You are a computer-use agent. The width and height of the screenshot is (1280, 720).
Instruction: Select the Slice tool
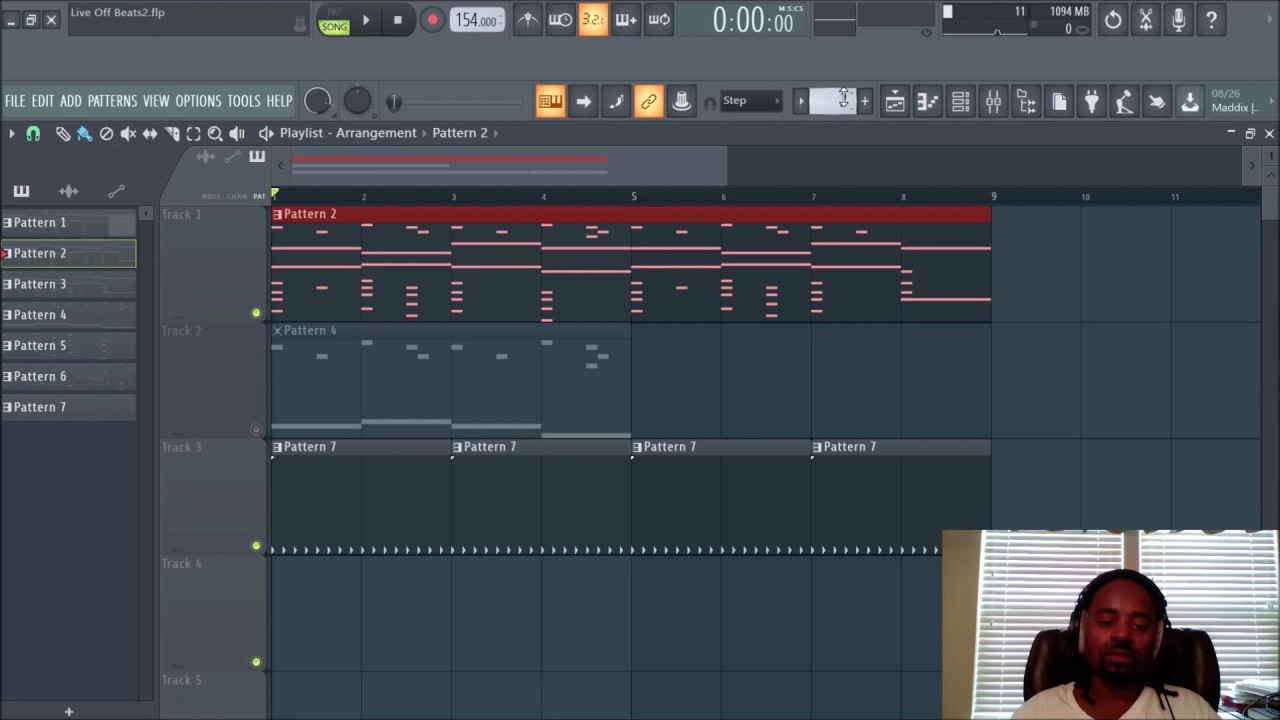click(x=172, y=133)
